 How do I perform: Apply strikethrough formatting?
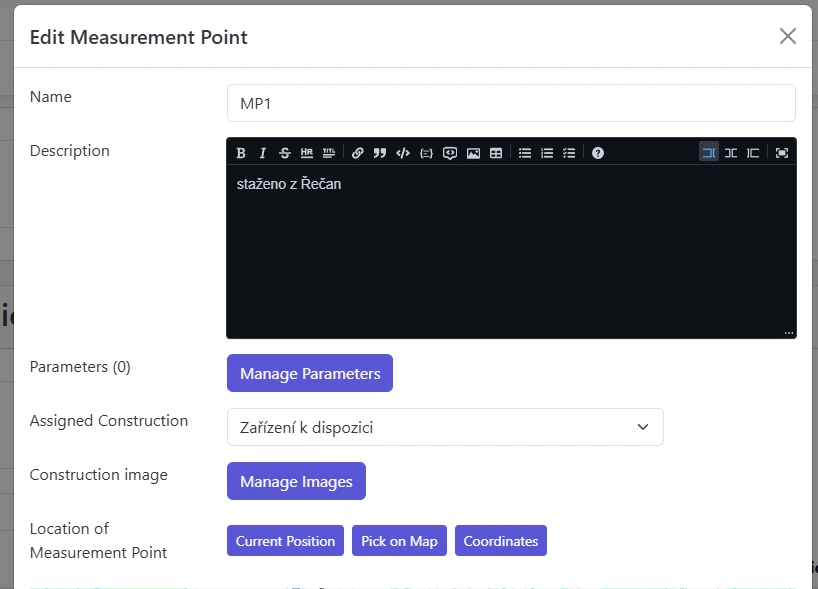284,152
